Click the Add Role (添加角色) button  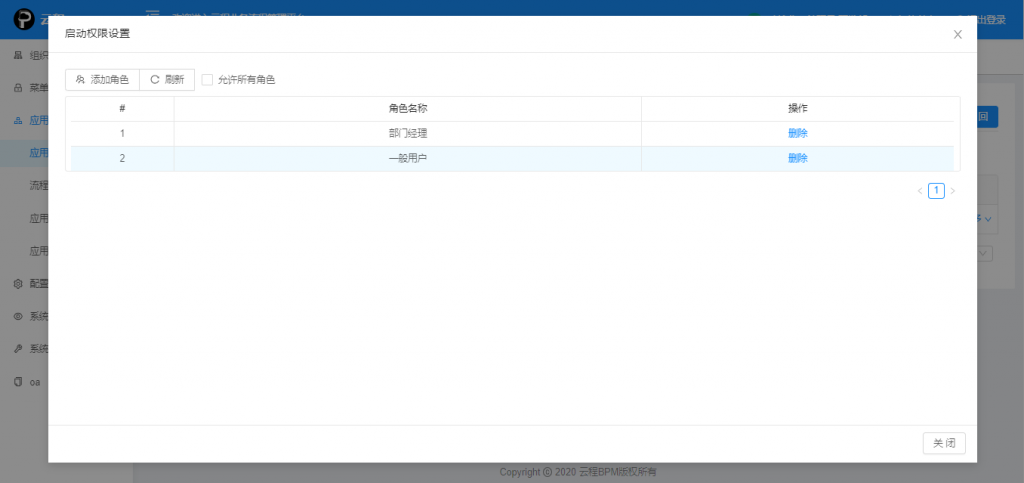[x=102, y=80]
